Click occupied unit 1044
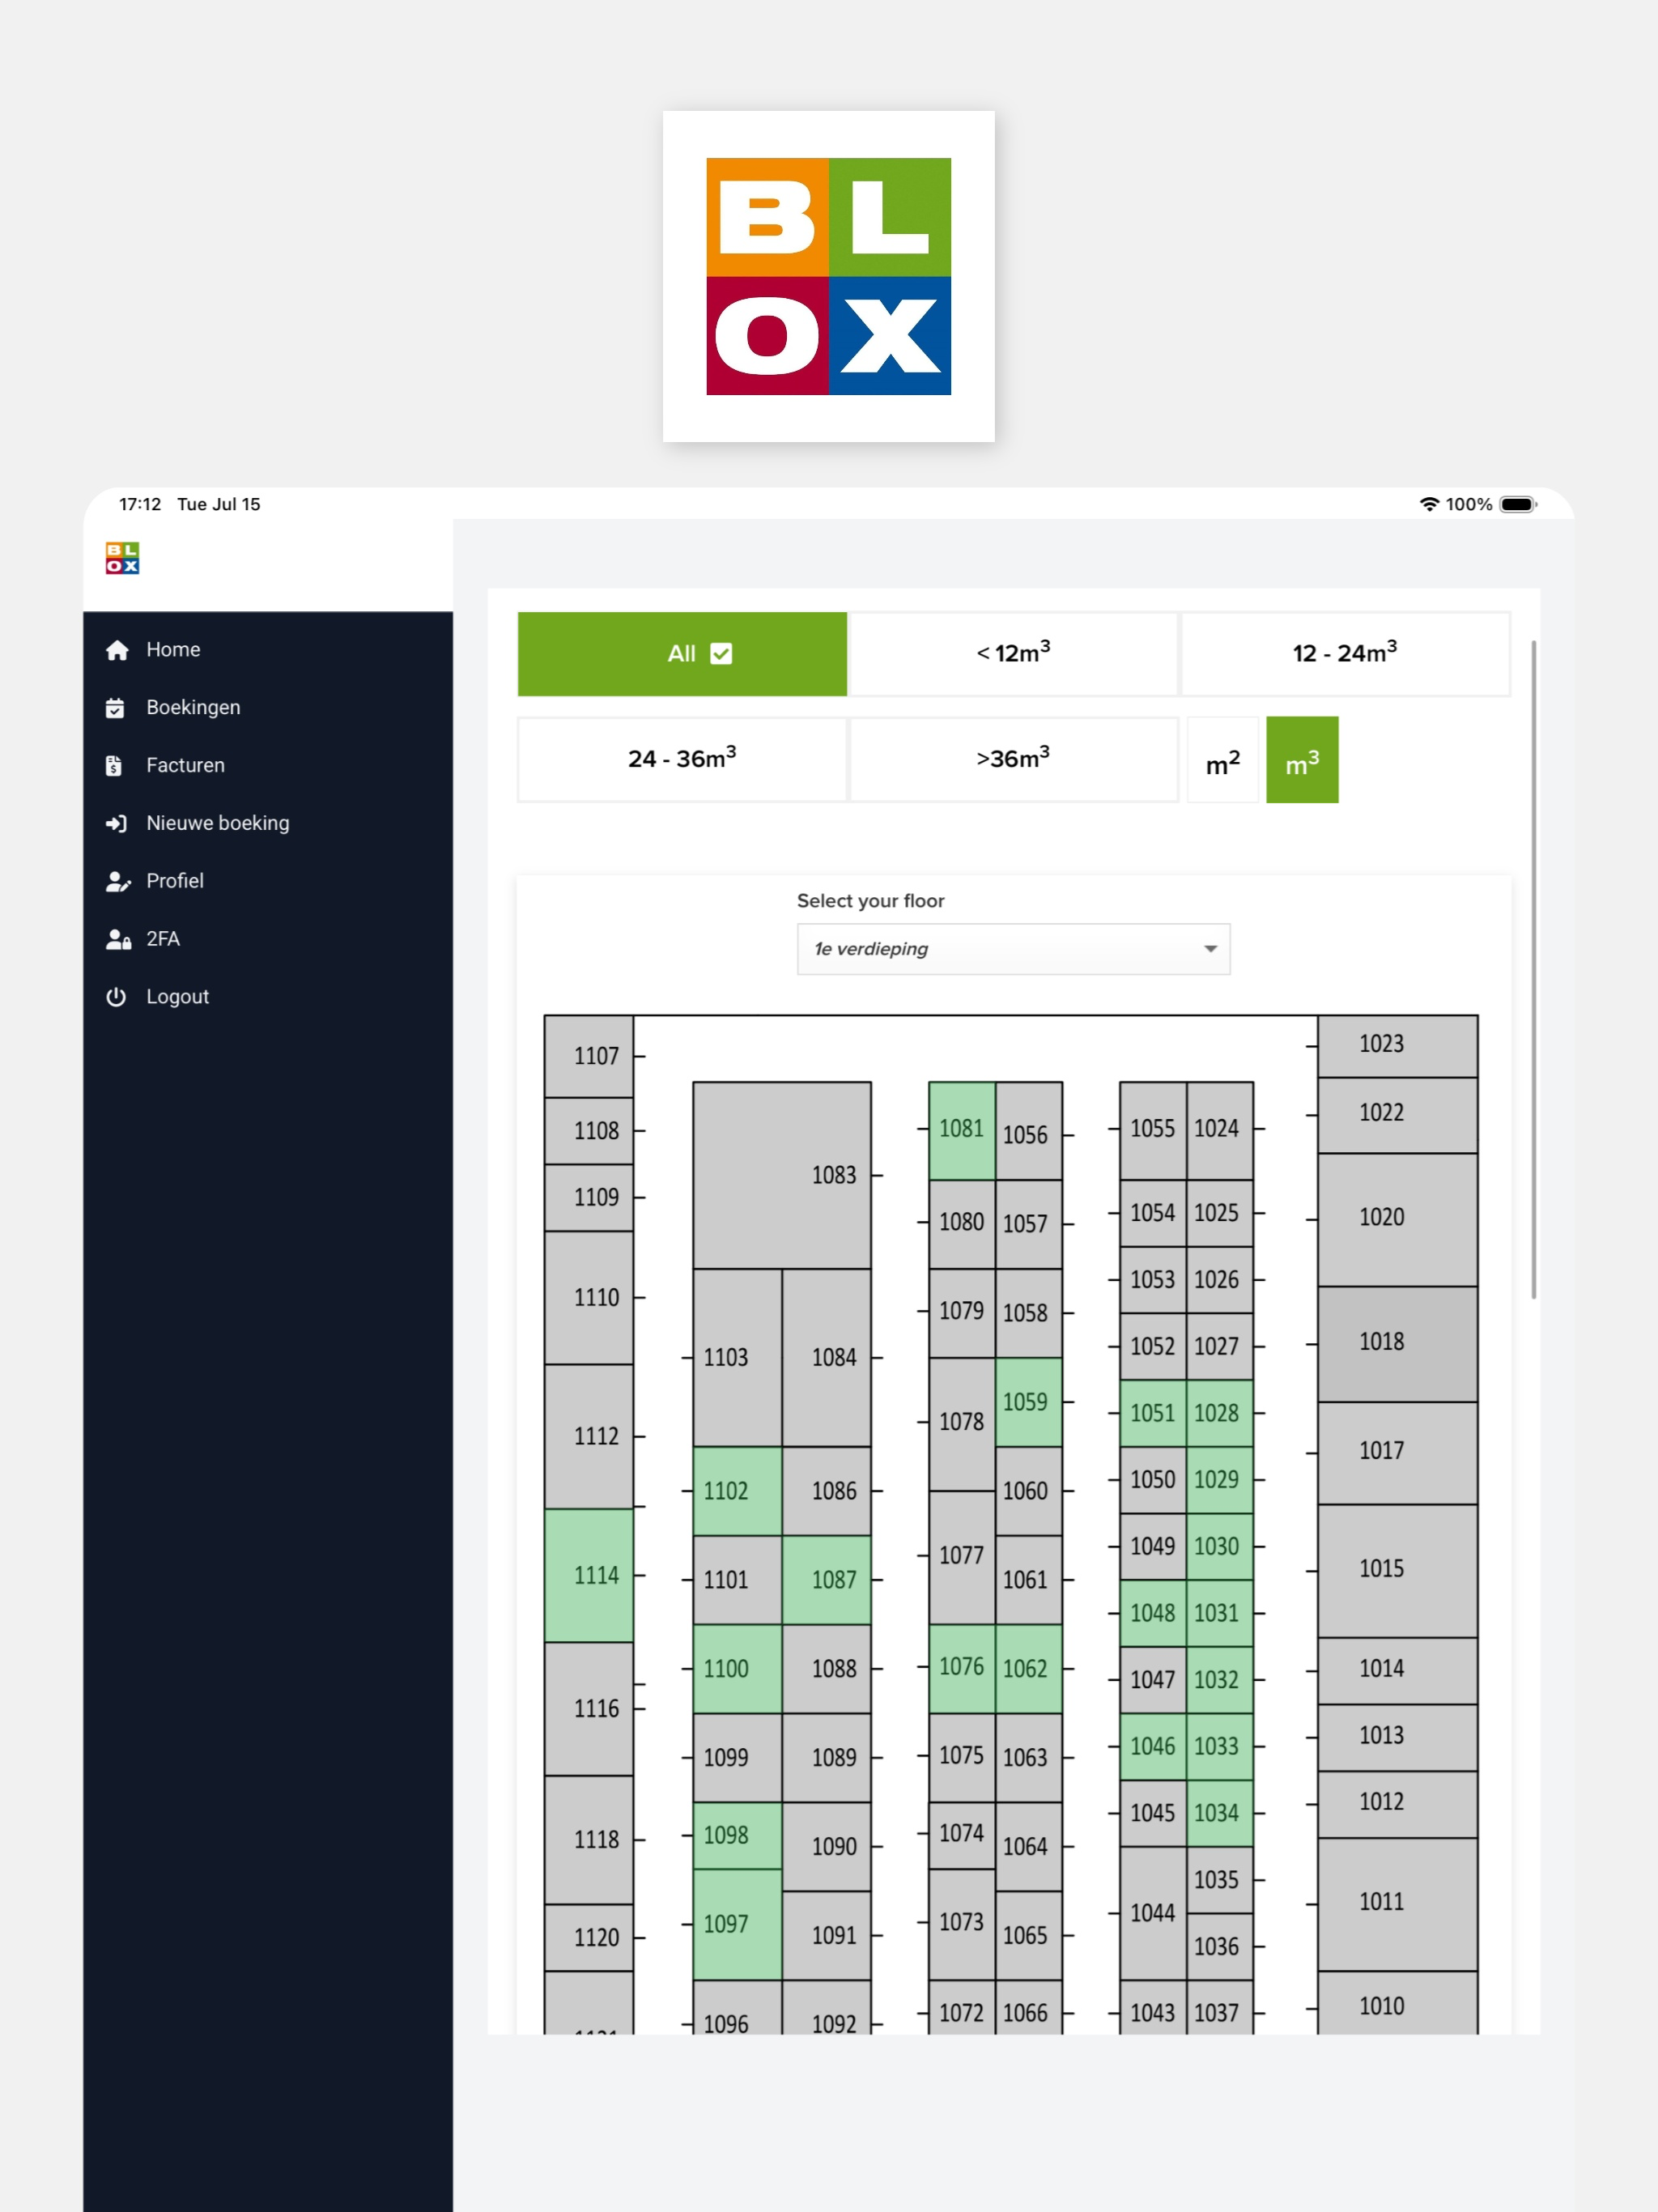Viewport: 1658px width, 2212px height. pos(1153,1913)
